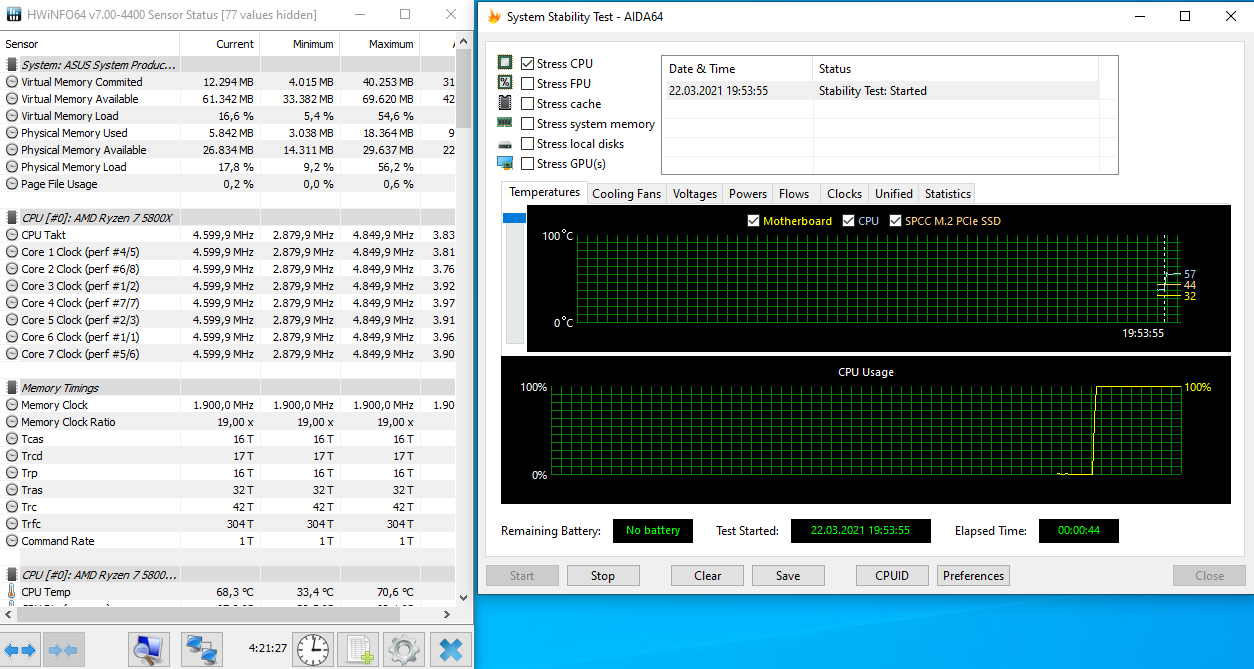The height and width of the screenshot is (669, 1254).
Task: Switch to the Clocks tab
Action: coord(844,194)
